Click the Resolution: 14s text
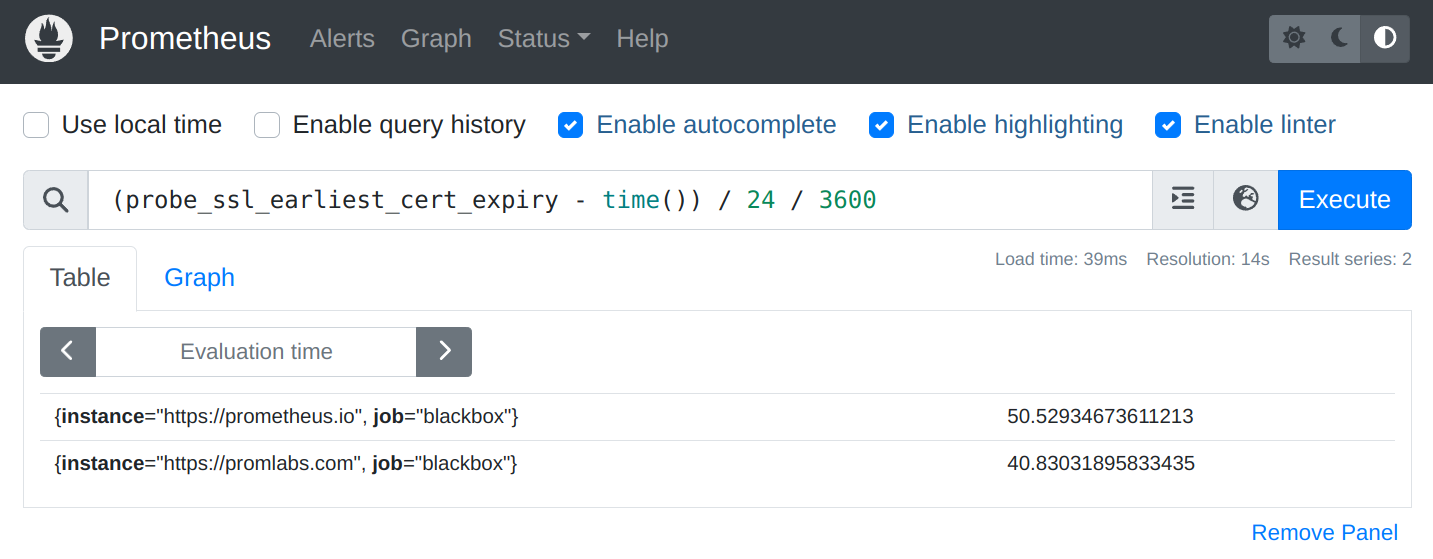 click(1208, 259)
